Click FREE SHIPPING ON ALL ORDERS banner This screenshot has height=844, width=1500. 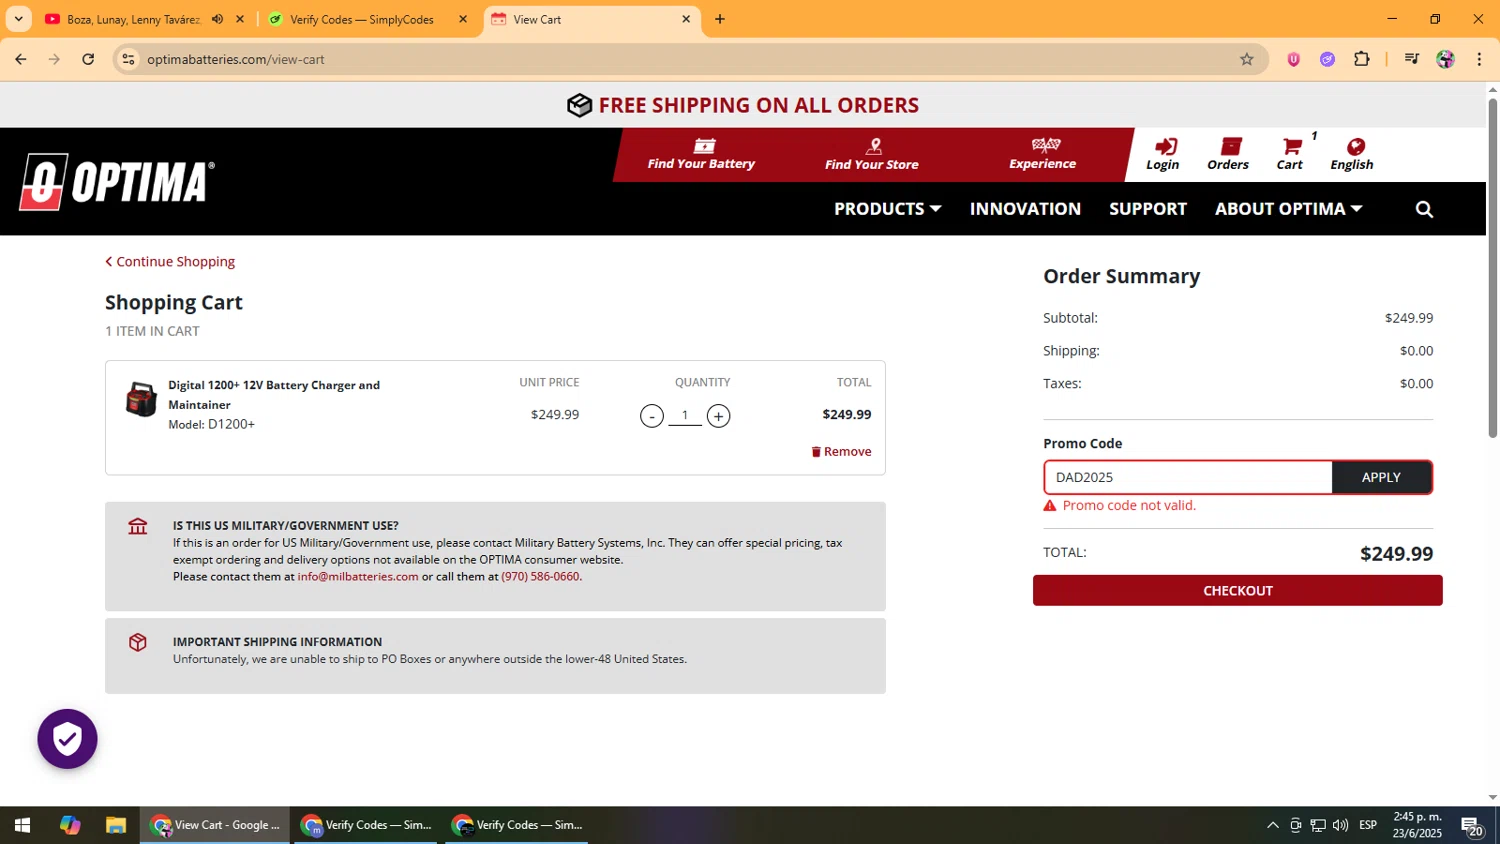click(x=743, y=105)
